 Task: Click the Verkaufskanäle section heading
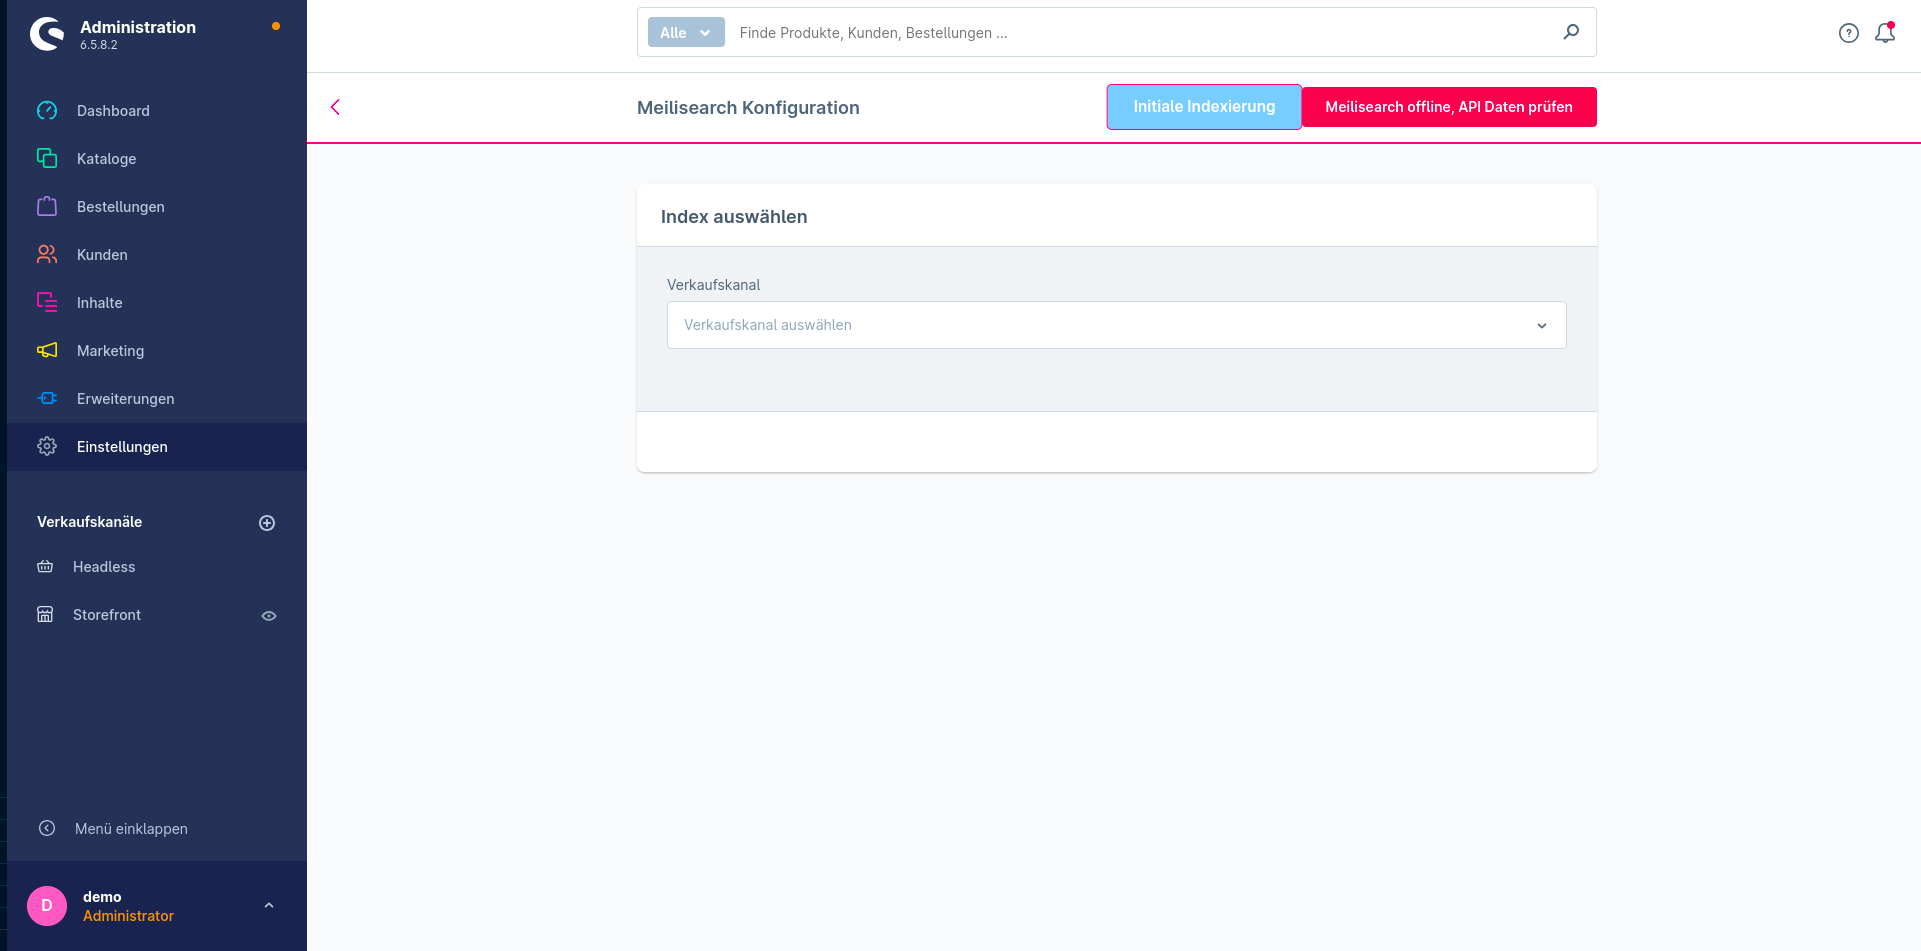pos(90,522)
